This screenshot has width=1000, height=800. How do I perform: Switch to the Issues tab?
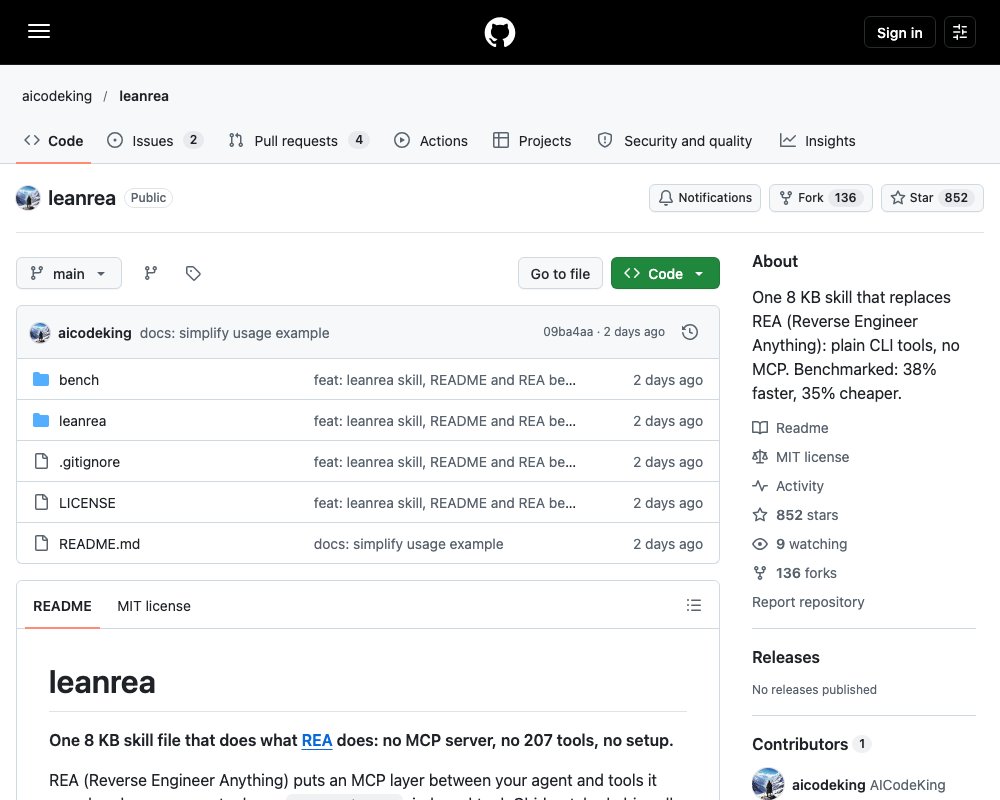[154, 141]
